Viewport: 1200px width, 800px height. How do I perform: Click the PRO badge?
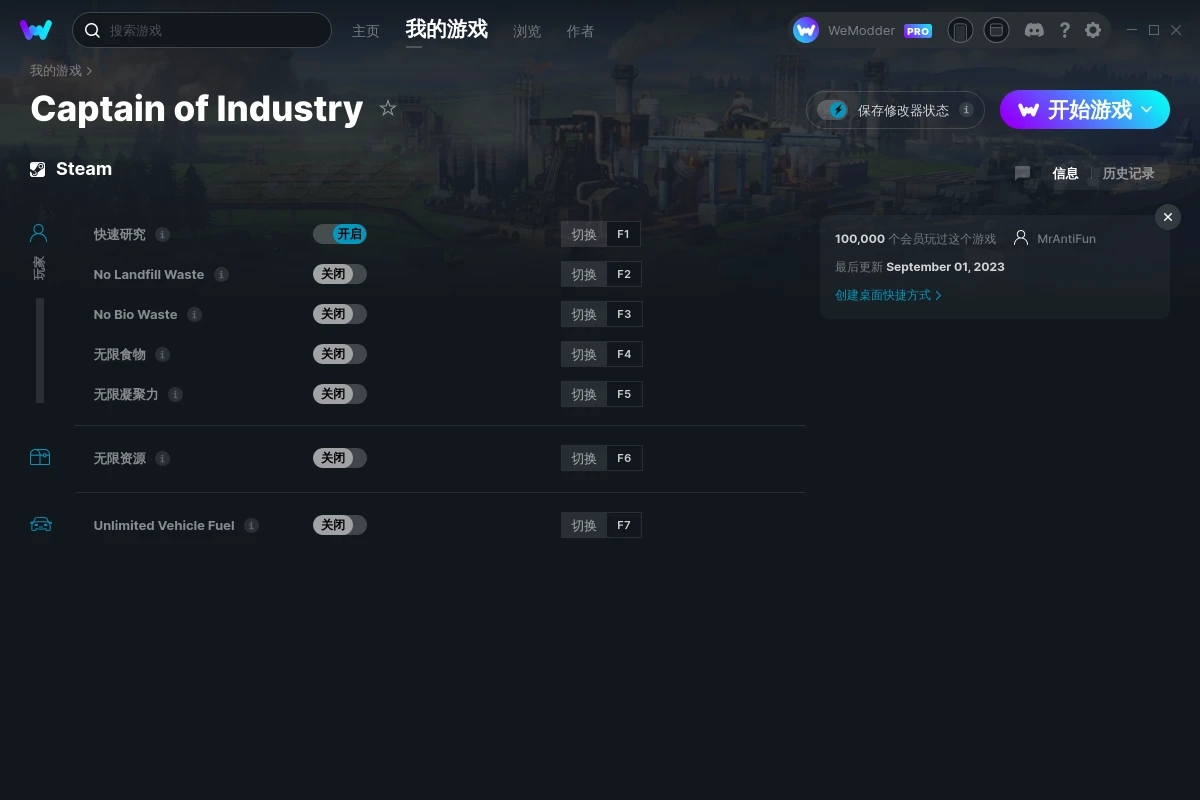coord(918,31)
